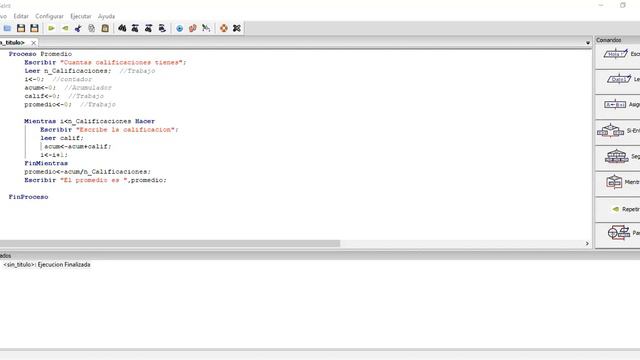Click the Copy toolbar icon

[91, 28]
